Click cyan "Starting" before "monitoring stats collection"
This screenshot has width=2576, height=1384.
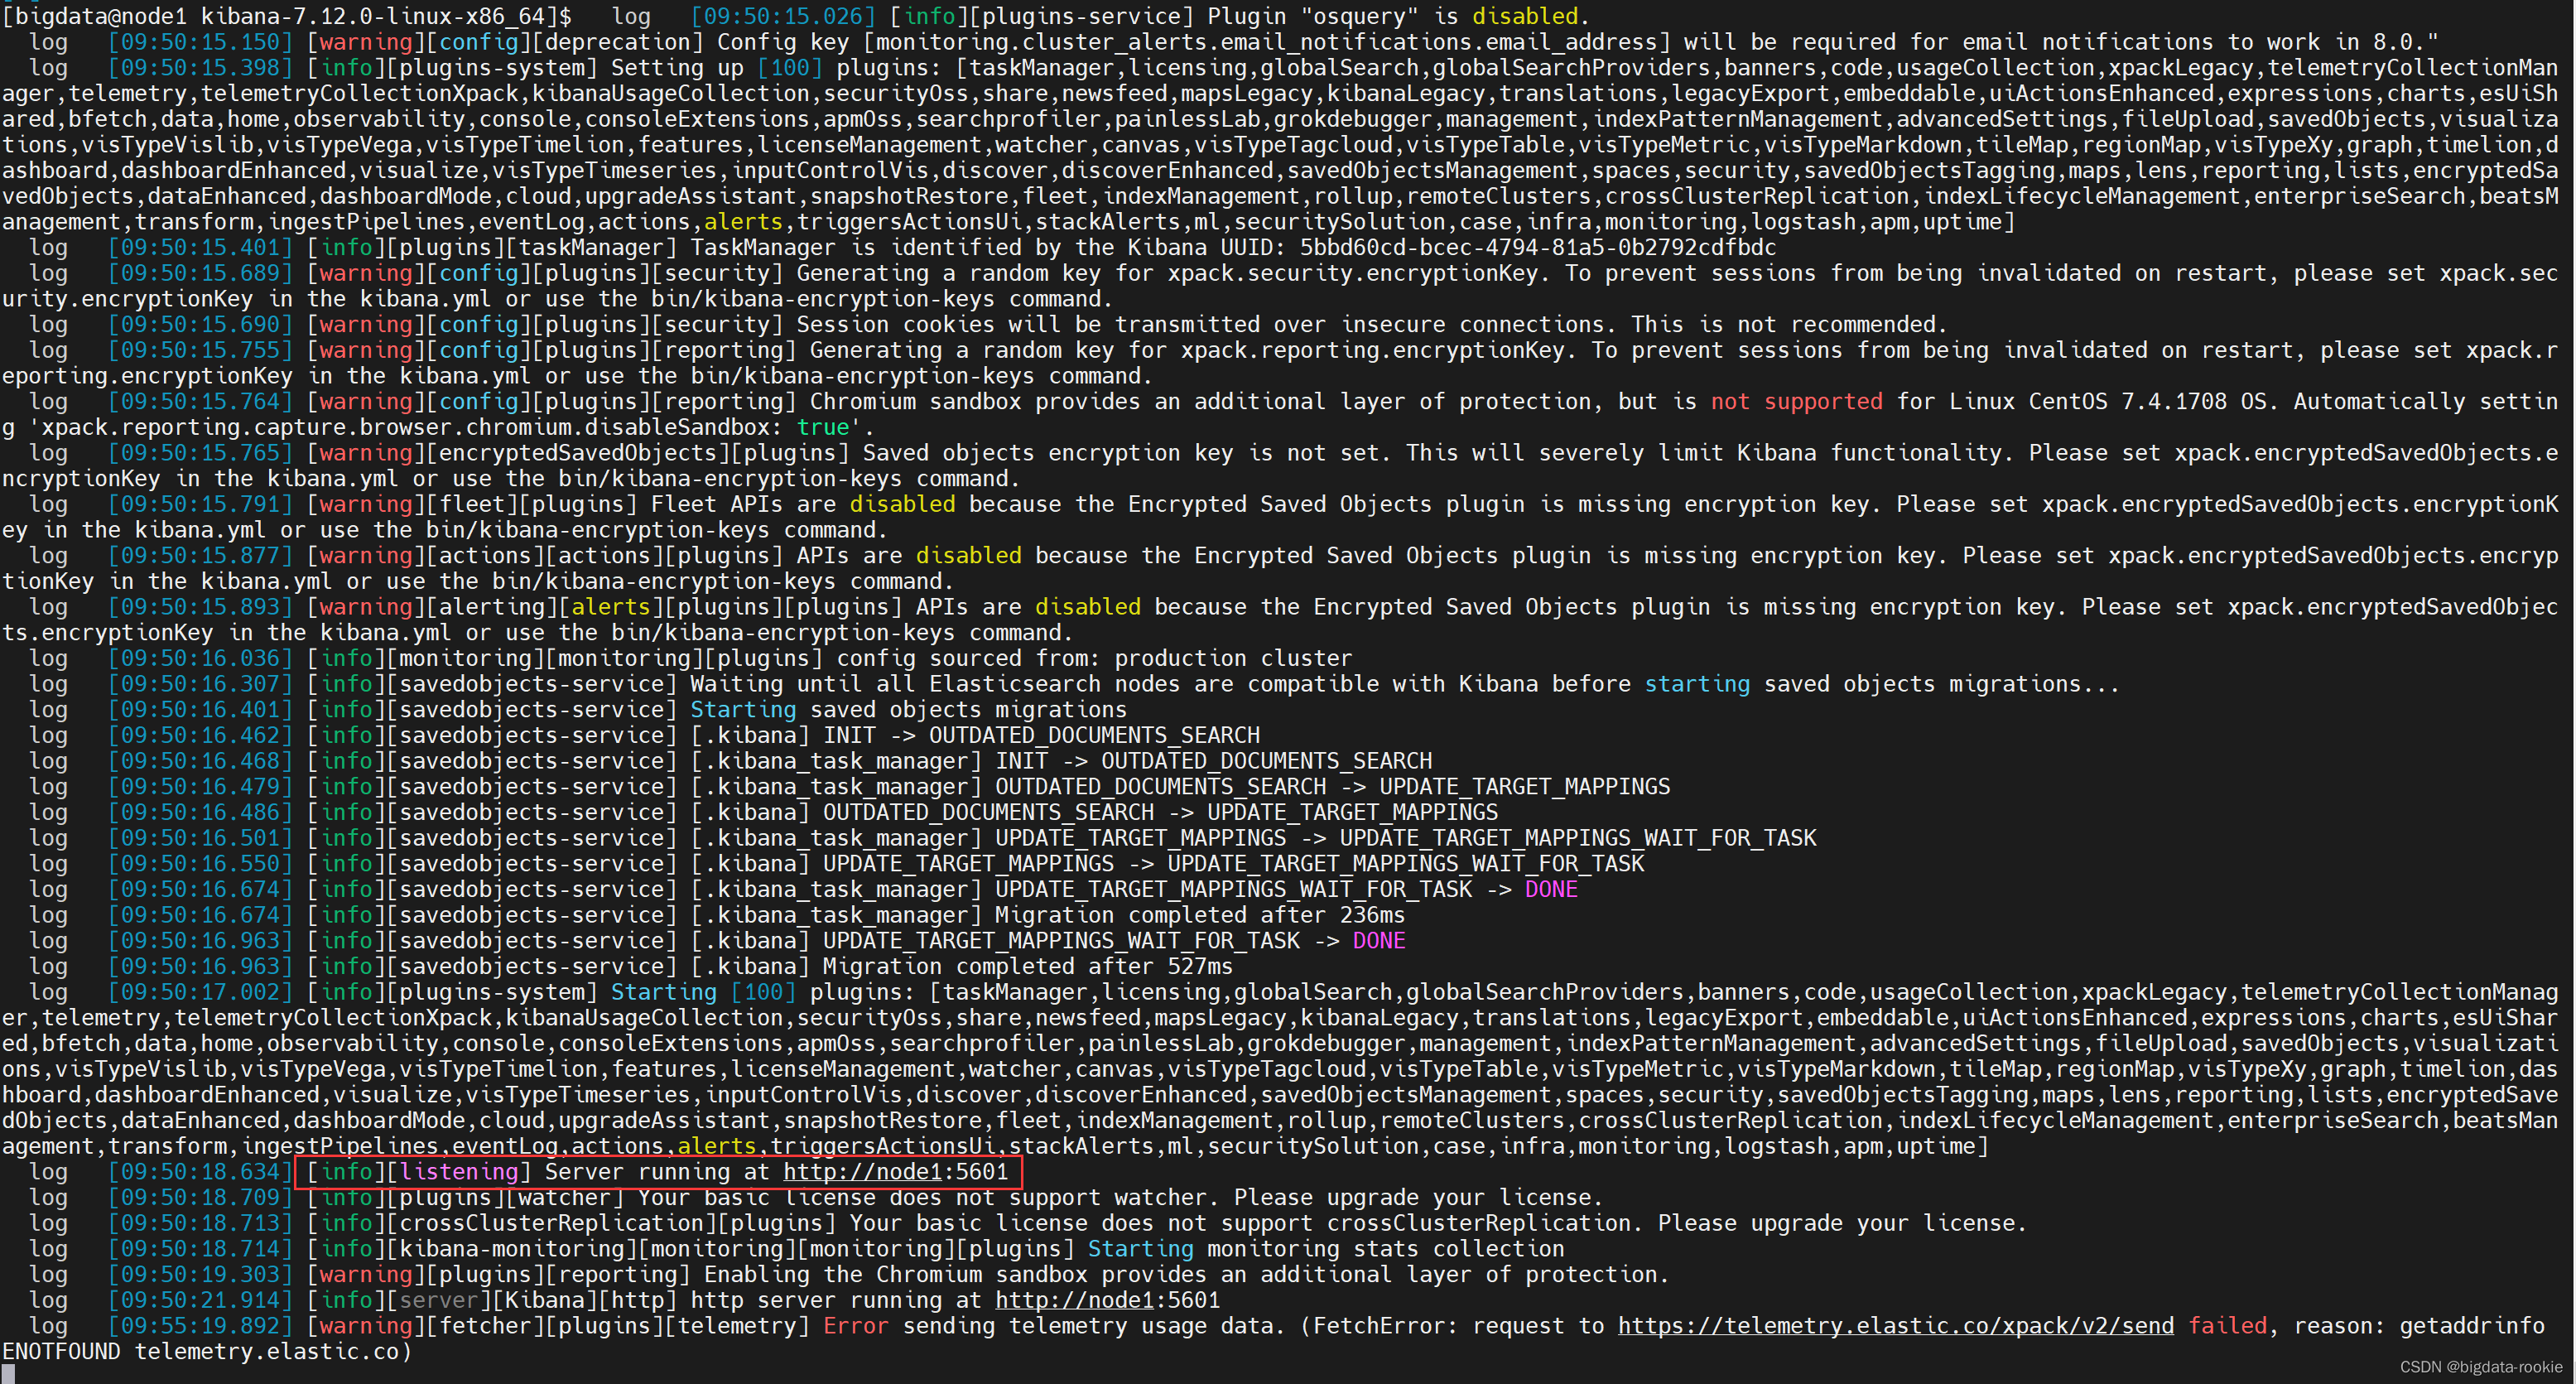coord(1140,1248)
